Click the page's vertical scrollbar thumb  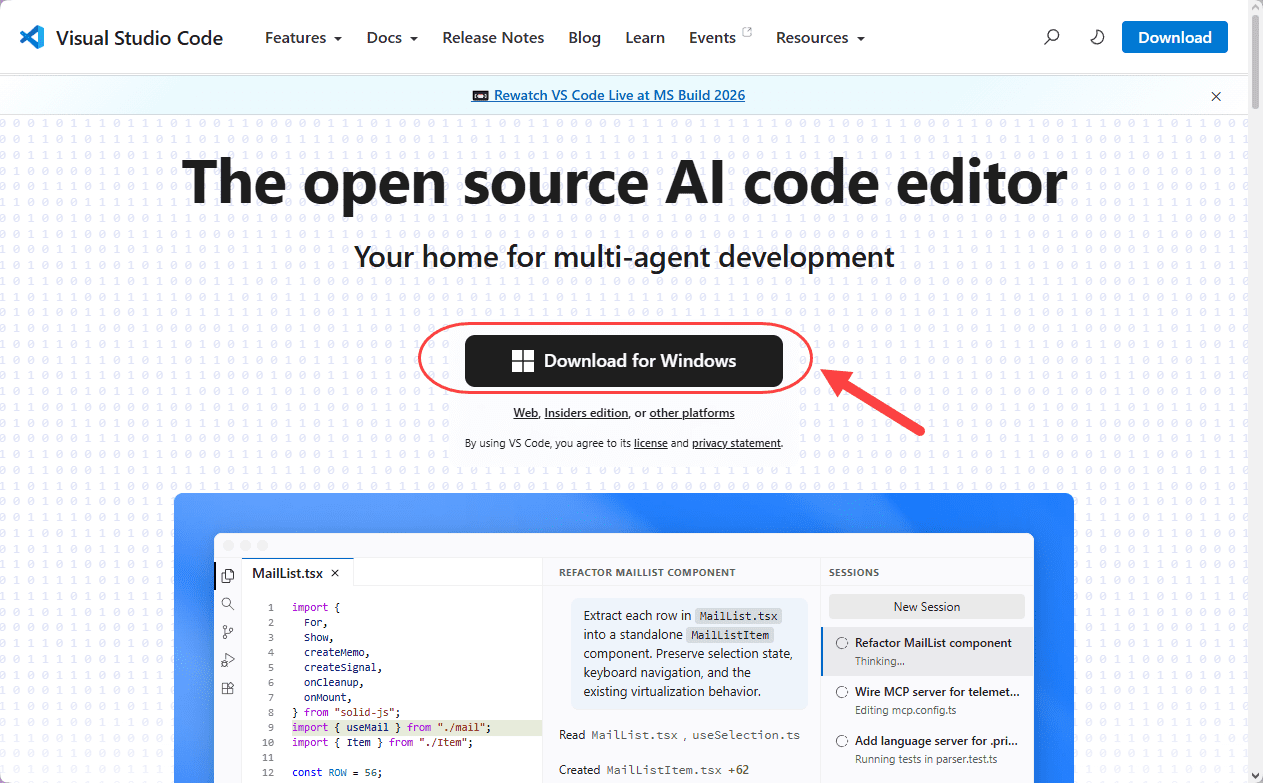[x=1256, y=60]
